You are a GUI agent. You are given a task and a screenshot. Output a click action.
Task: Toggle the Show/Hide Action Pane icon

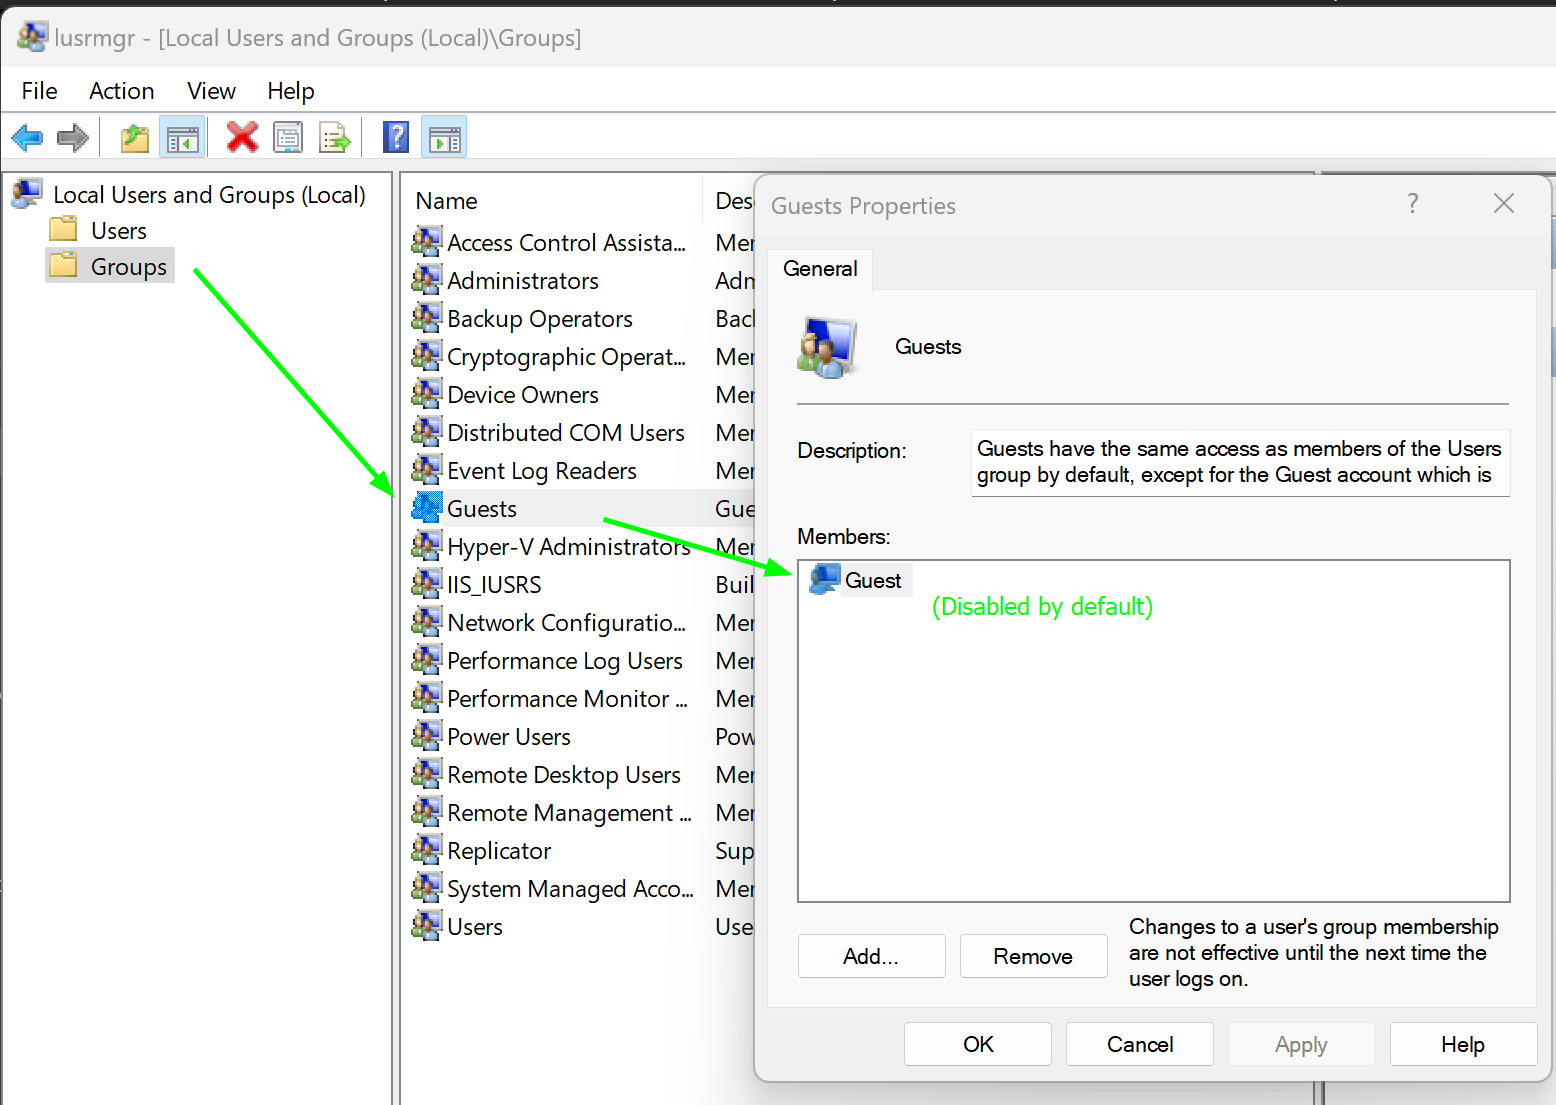[444, 137]
